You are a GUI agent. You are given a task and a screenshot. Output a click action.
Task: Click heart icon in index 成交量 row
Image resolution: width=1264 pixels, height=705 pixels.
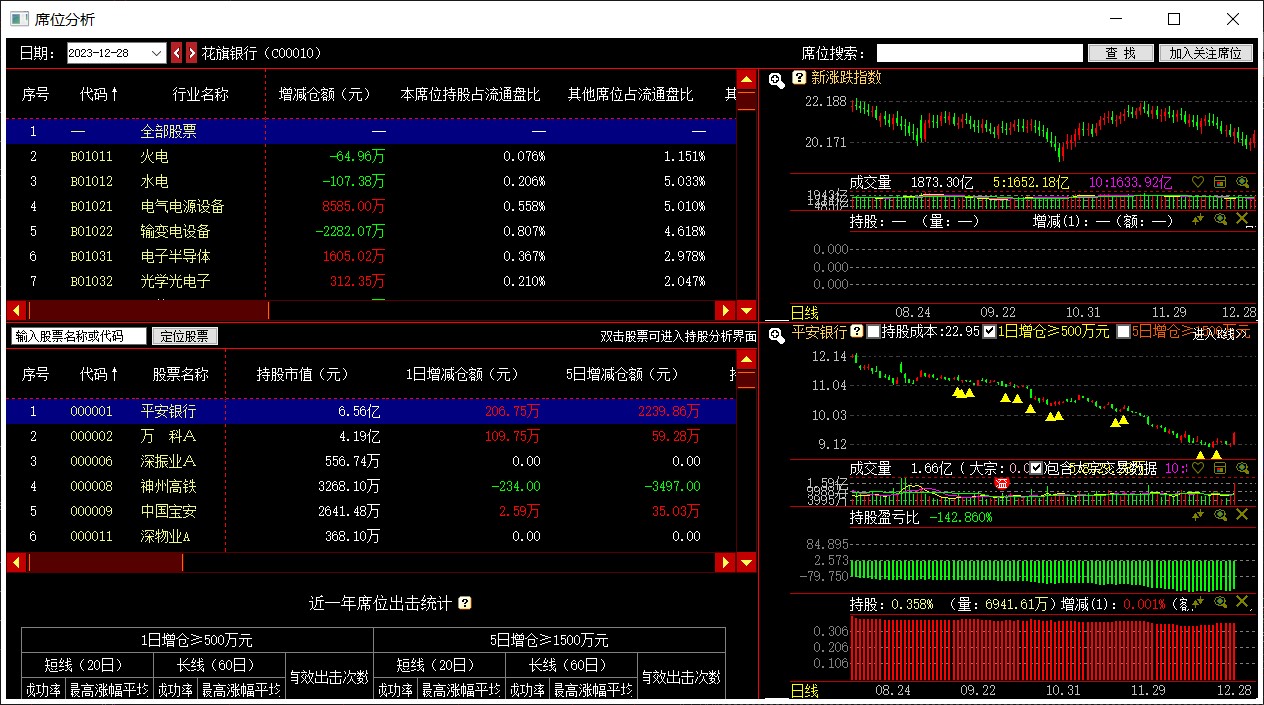click(x=1198, y=182)
